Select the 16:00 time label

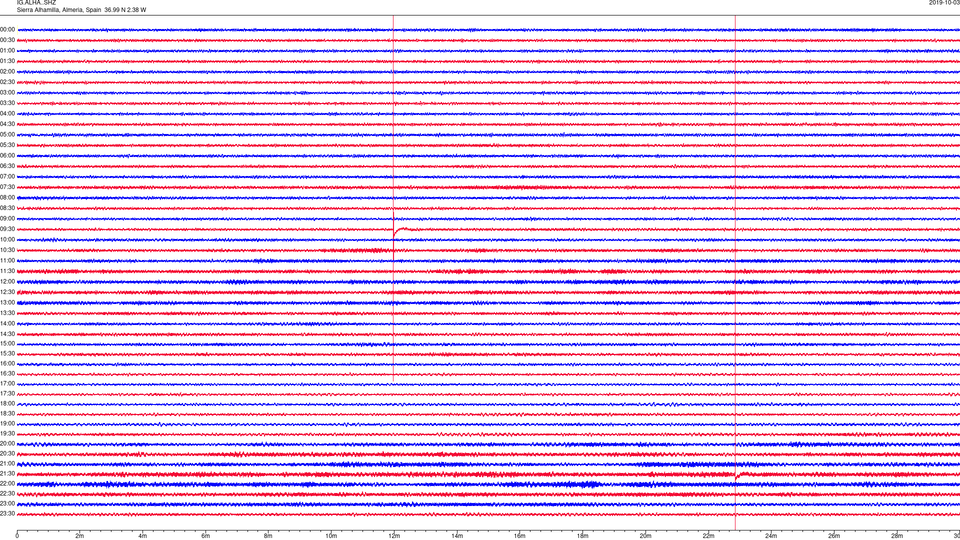point(7,364)
